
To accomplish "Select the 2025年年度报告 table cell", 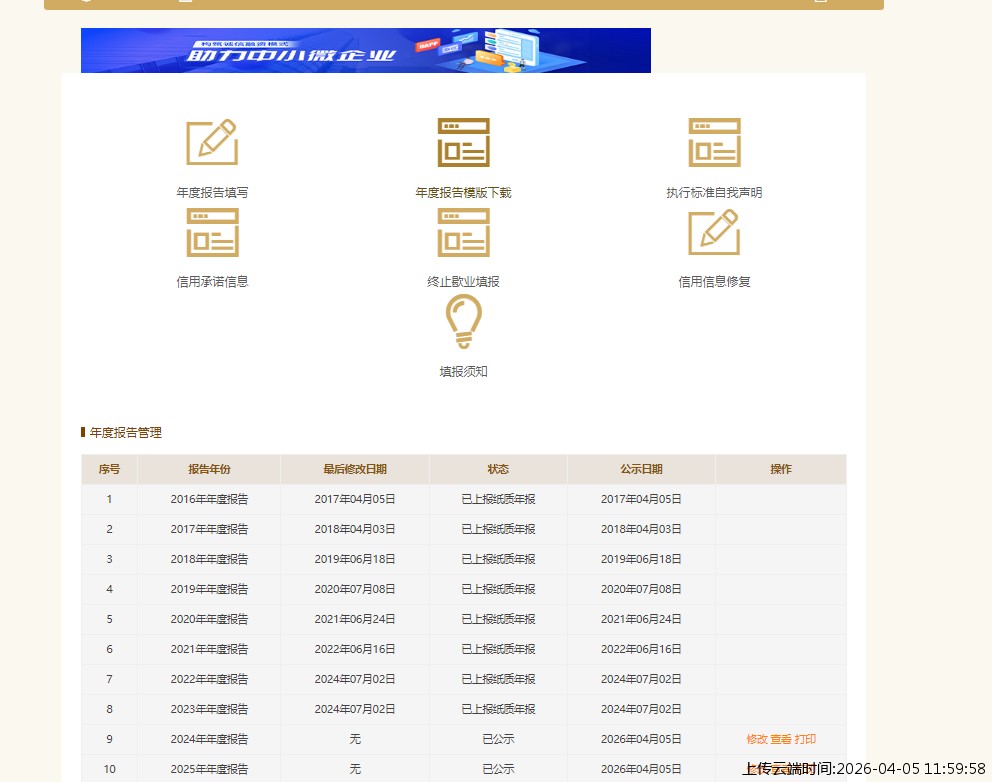I will [209, 769].
